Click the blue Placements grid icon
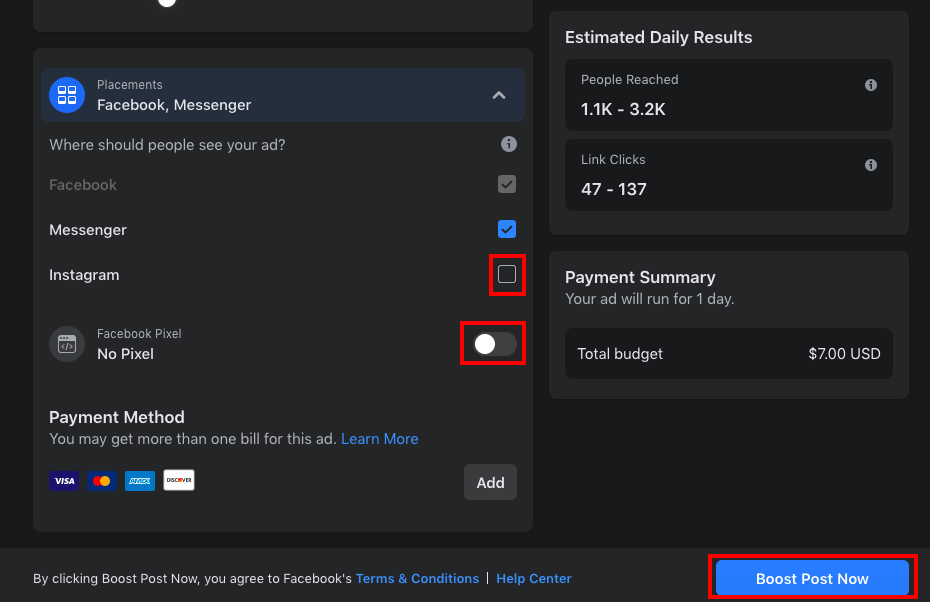930x602 pixels. 66,95
